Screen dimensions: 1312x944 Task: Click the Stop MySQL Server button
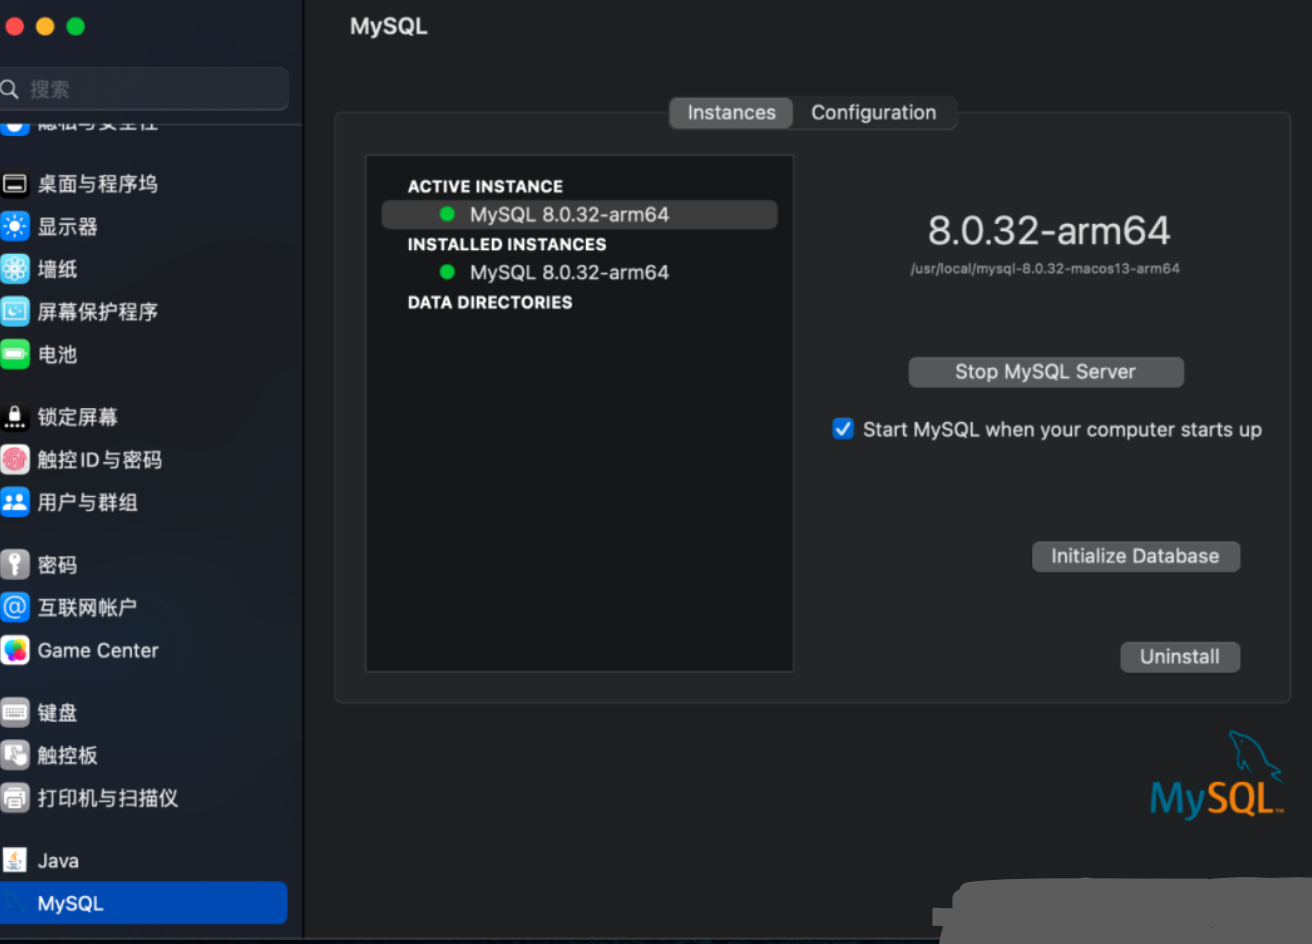[1045, 372]
